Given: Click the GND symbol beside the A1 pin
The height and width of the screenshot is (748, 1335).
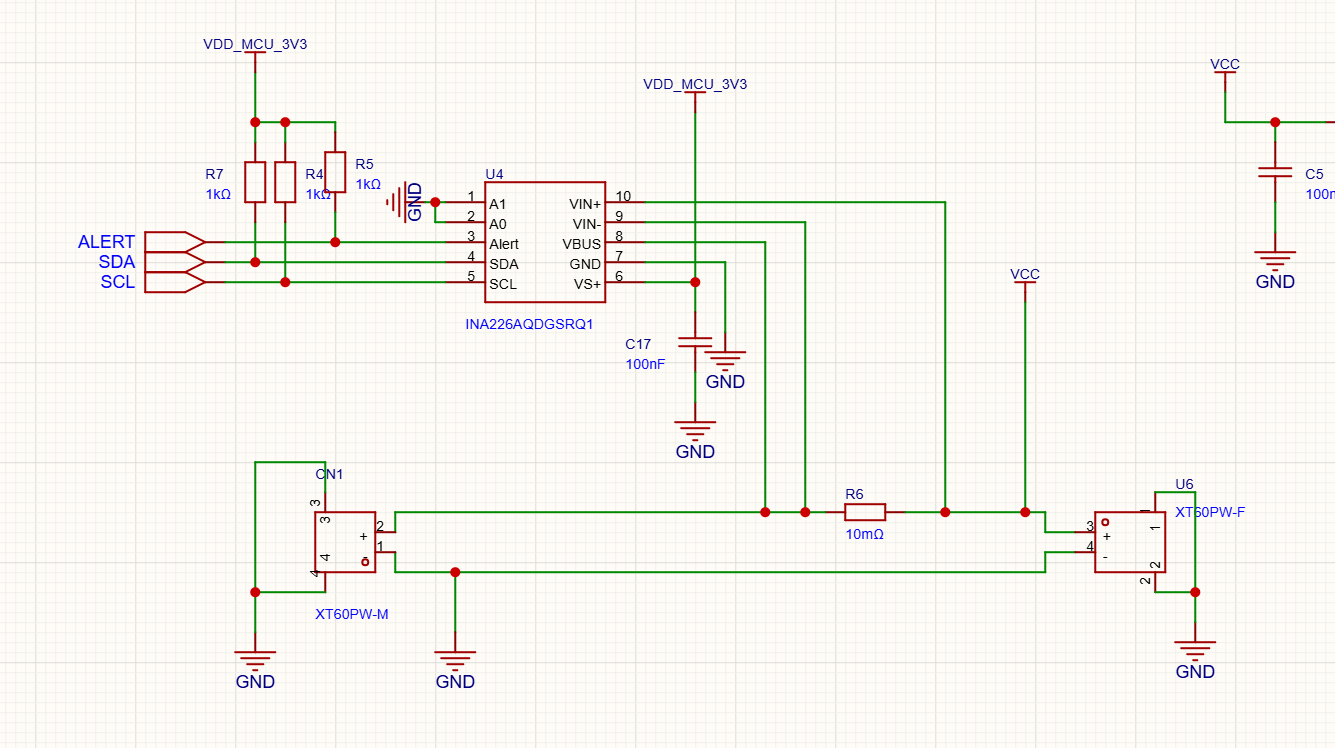Looking at the screenshot, I should tap(400, 202).
